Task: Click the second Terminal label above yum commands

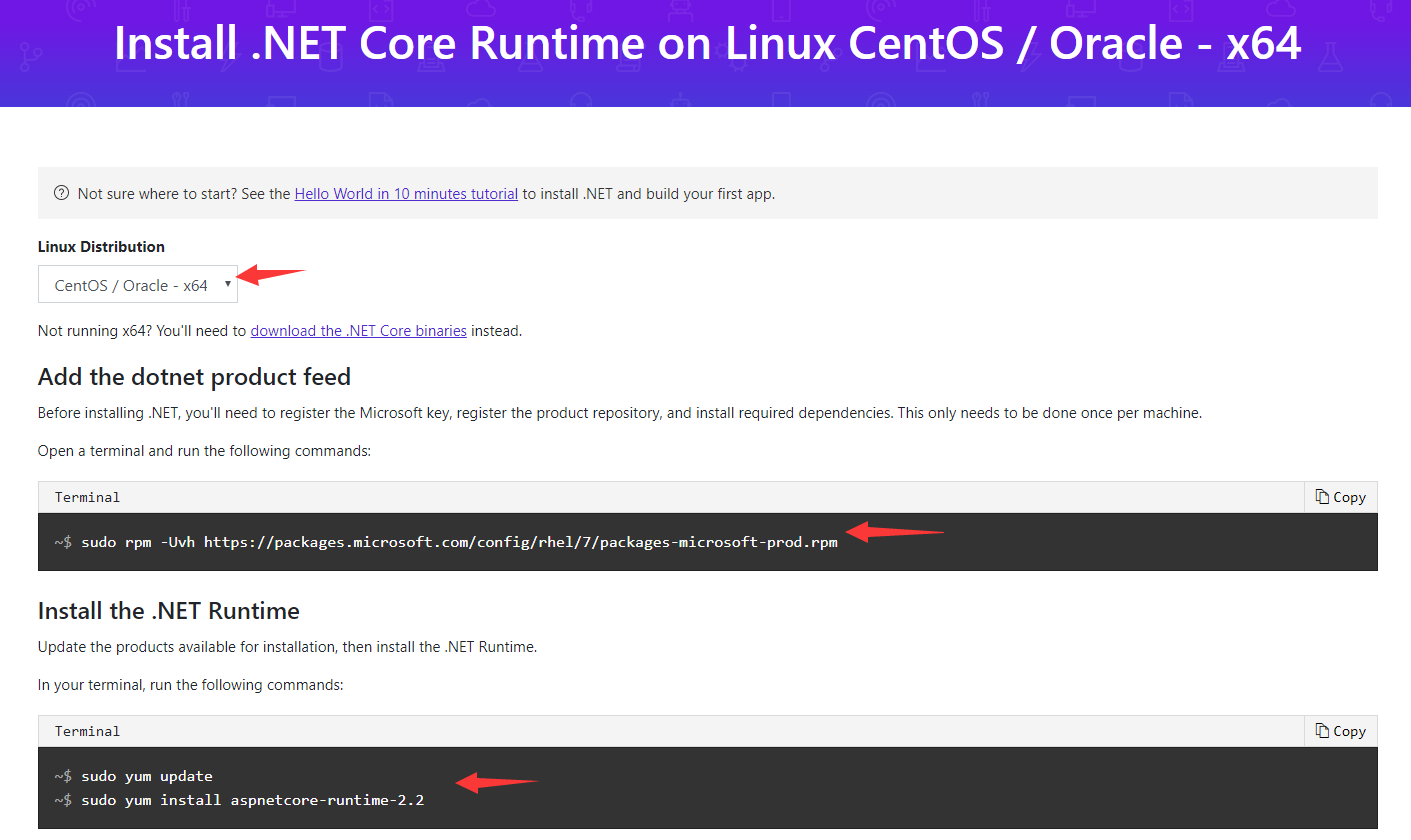Action: [87, 731]
